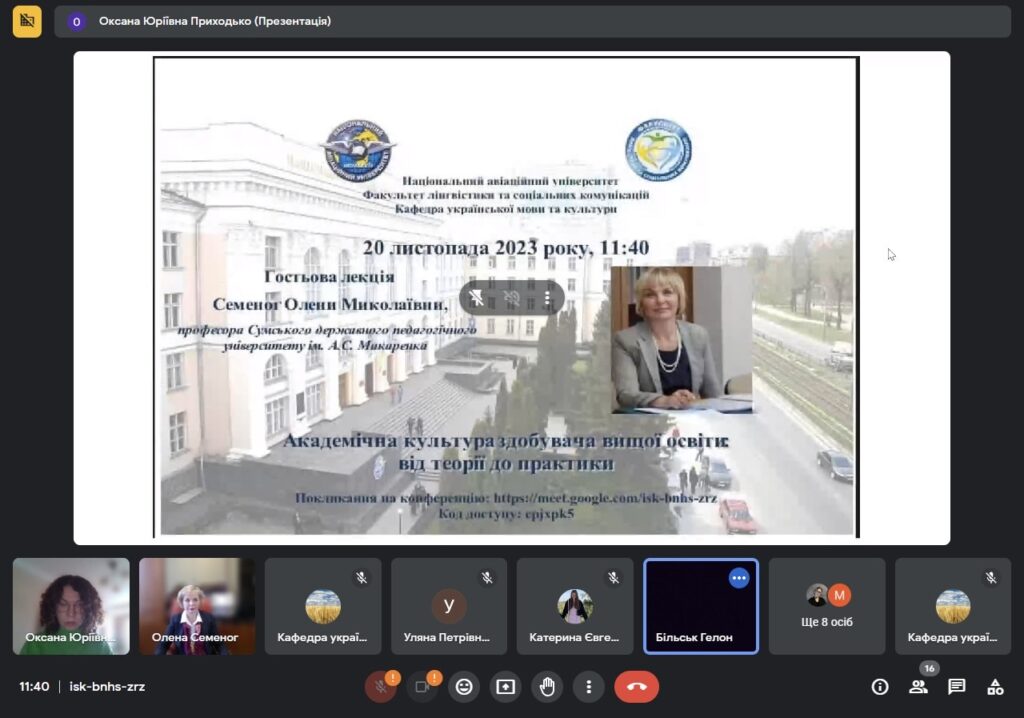Select Оксана Юріївна Приходько presentation header
The image size is (1024, 718).
point(215,21)
